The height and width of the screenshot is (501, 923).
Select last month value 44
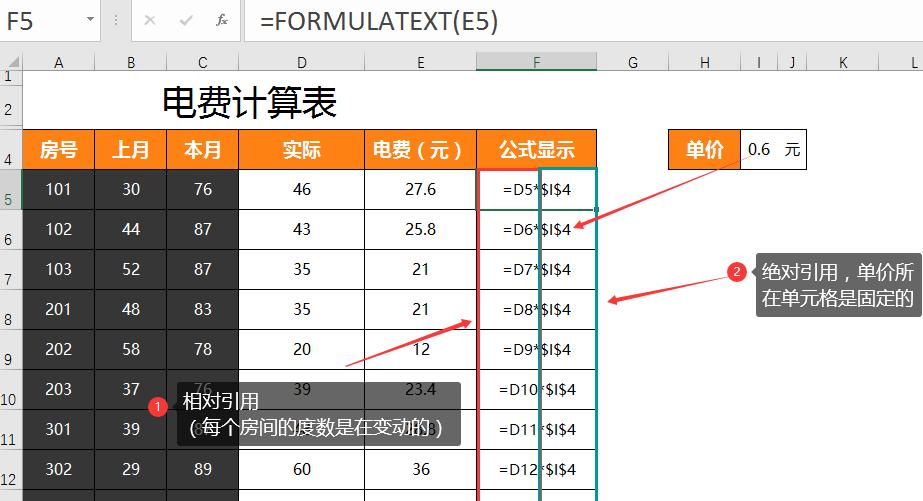click(131, 229)
